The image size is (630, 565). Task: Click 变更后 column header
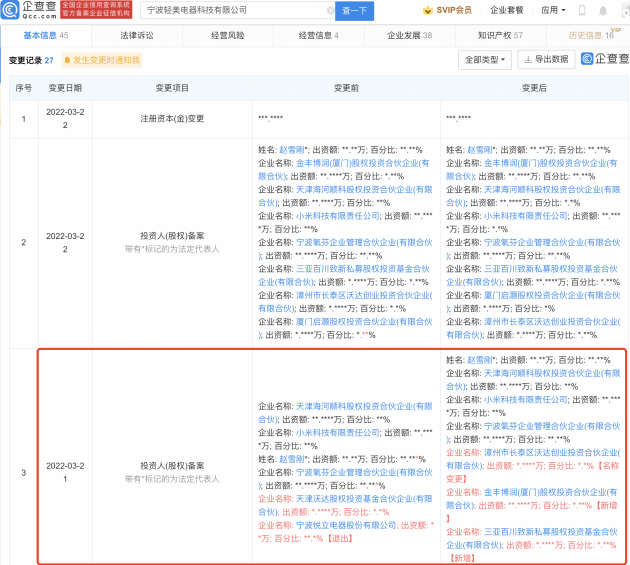pos(534,88)
